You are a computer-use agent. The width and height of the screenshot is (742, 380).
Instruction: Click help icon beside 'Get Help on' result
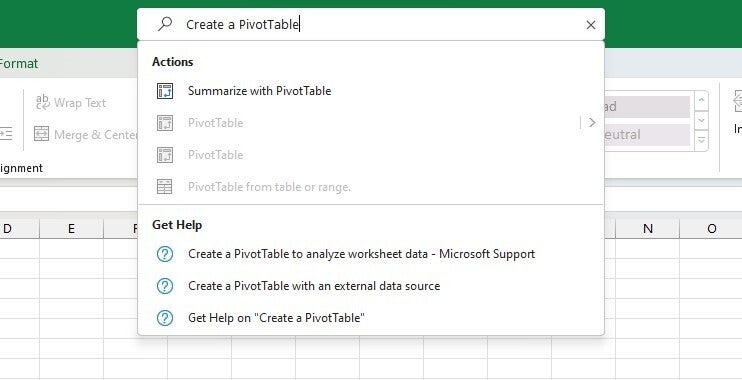tap(165, 318)
